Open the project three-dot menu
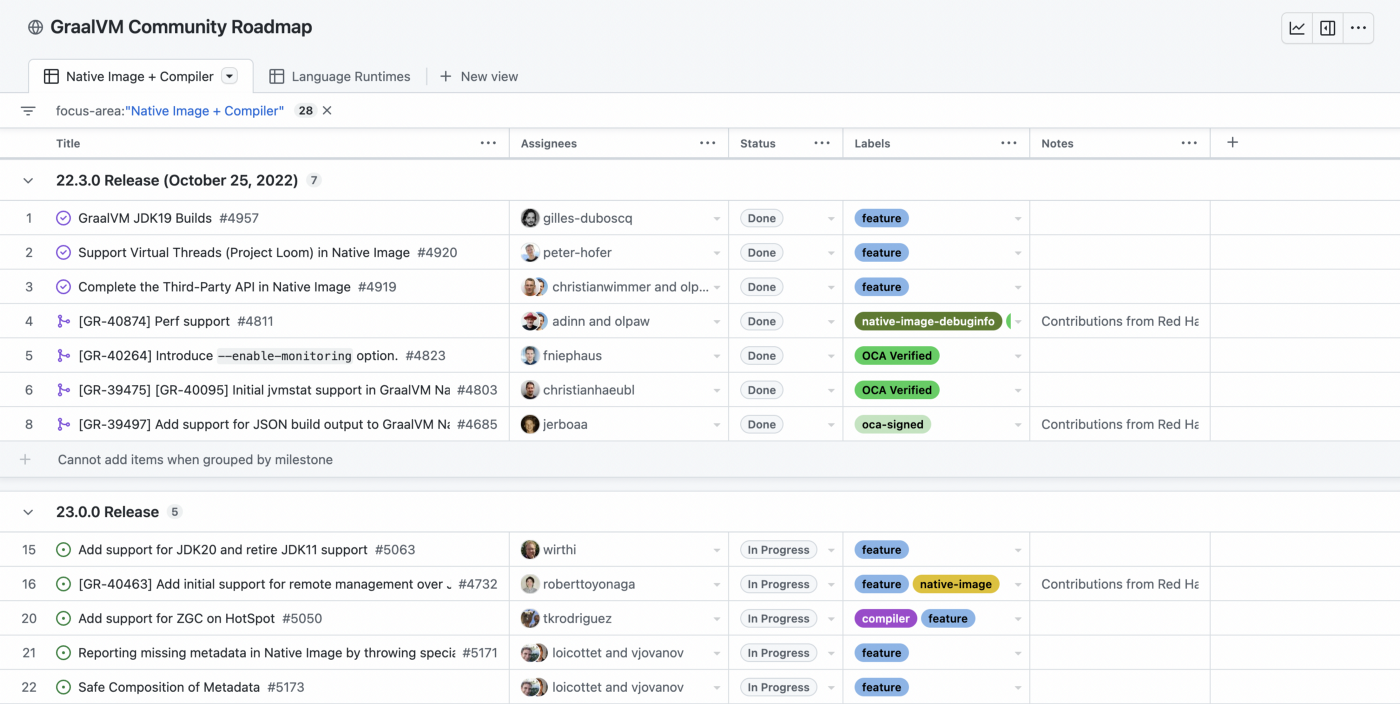The width and height of the screenshot is (1400, 704). 1358,28
